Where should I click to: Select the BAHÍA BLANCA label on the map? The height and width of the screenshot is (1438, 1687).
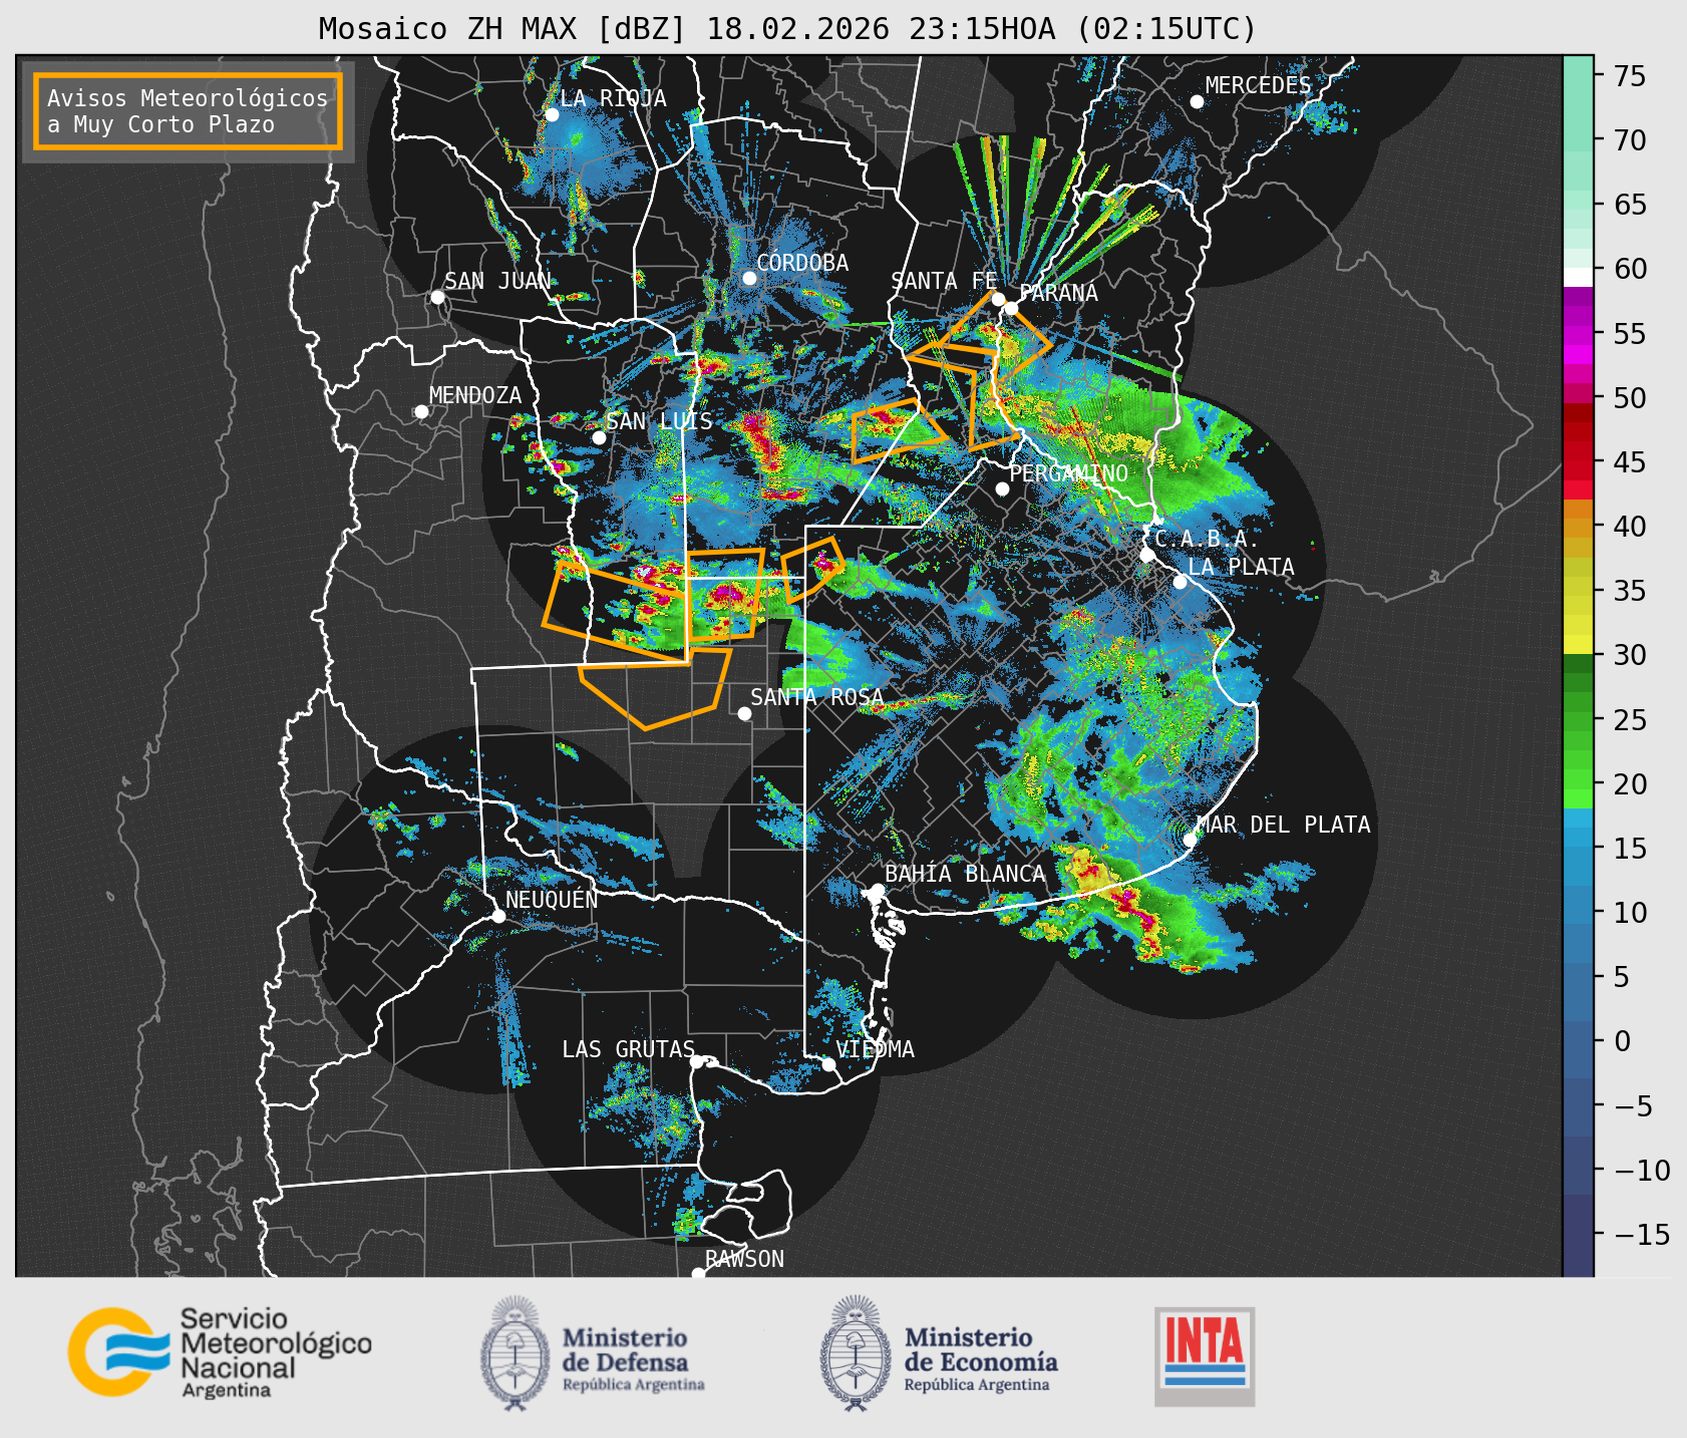pos(965,874)
